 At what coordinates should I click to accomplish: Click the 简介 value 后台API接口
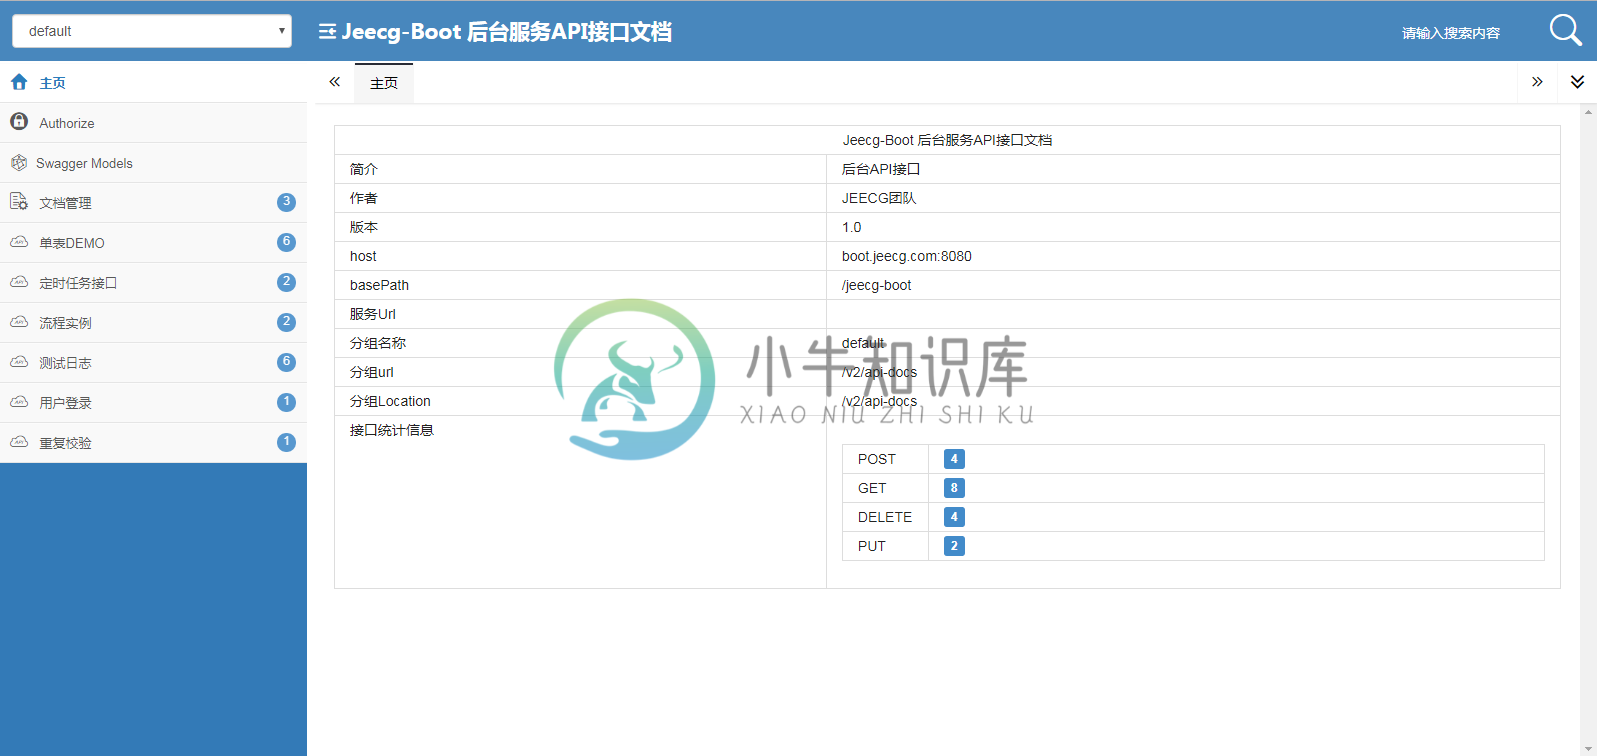point(881,169)
